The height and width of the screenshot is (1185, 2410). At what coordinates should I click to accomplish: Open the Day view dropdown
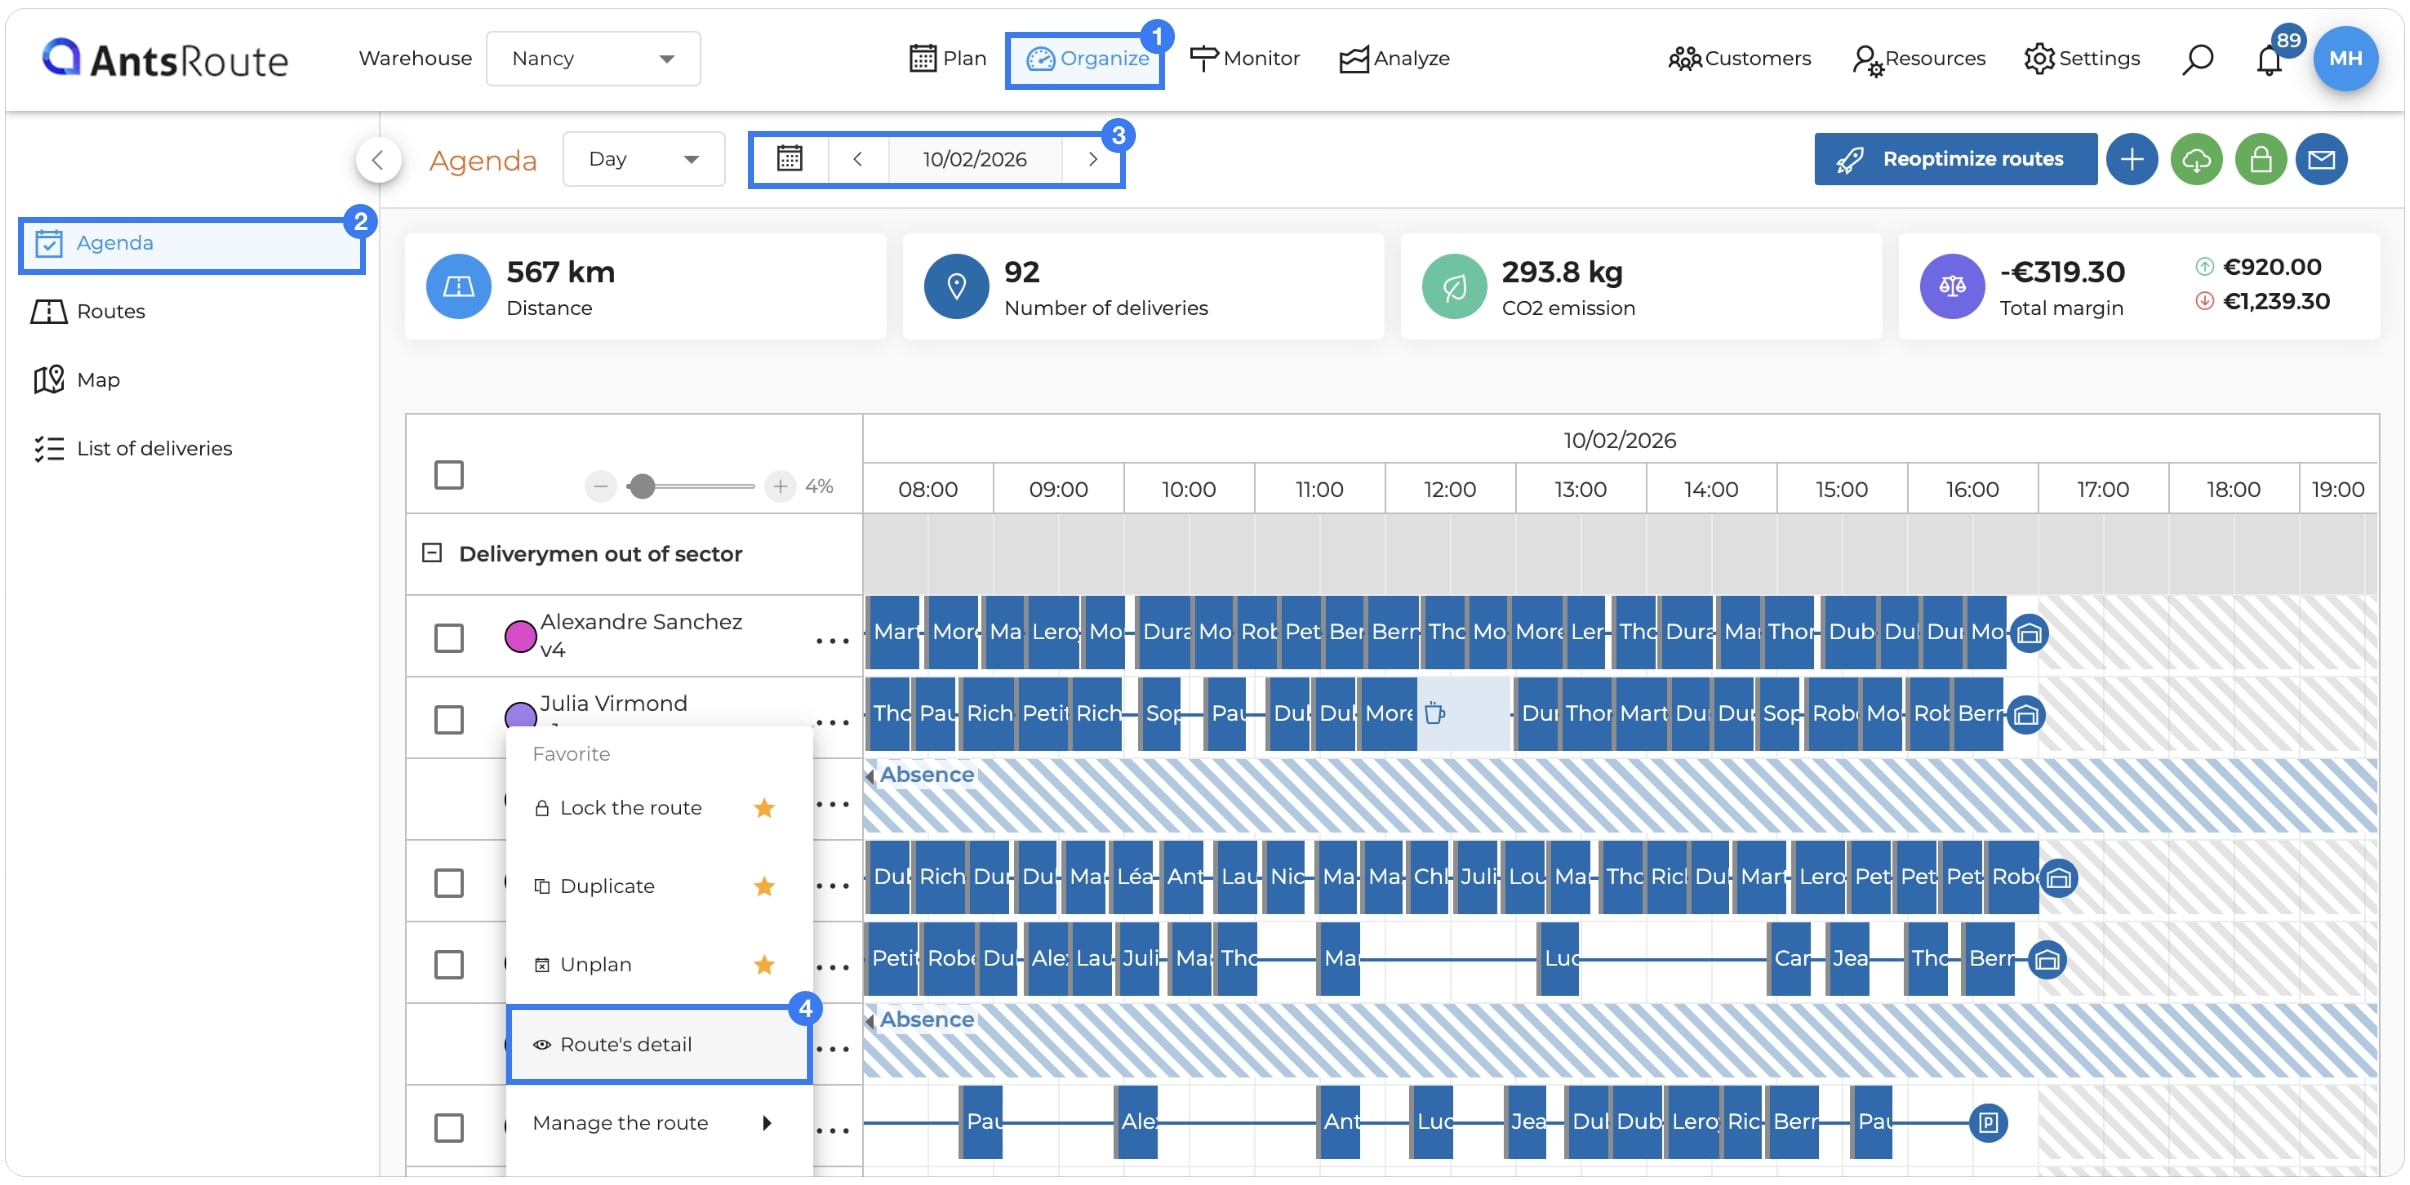point(643,159)
